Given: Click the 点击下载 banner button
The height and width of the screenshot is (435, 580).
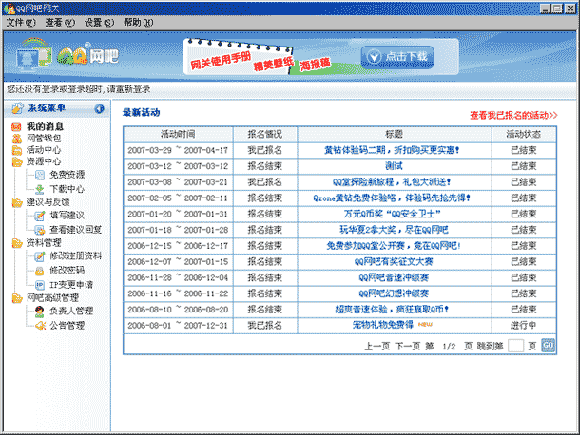Looking at the screenshot, I should pos(397,57).
